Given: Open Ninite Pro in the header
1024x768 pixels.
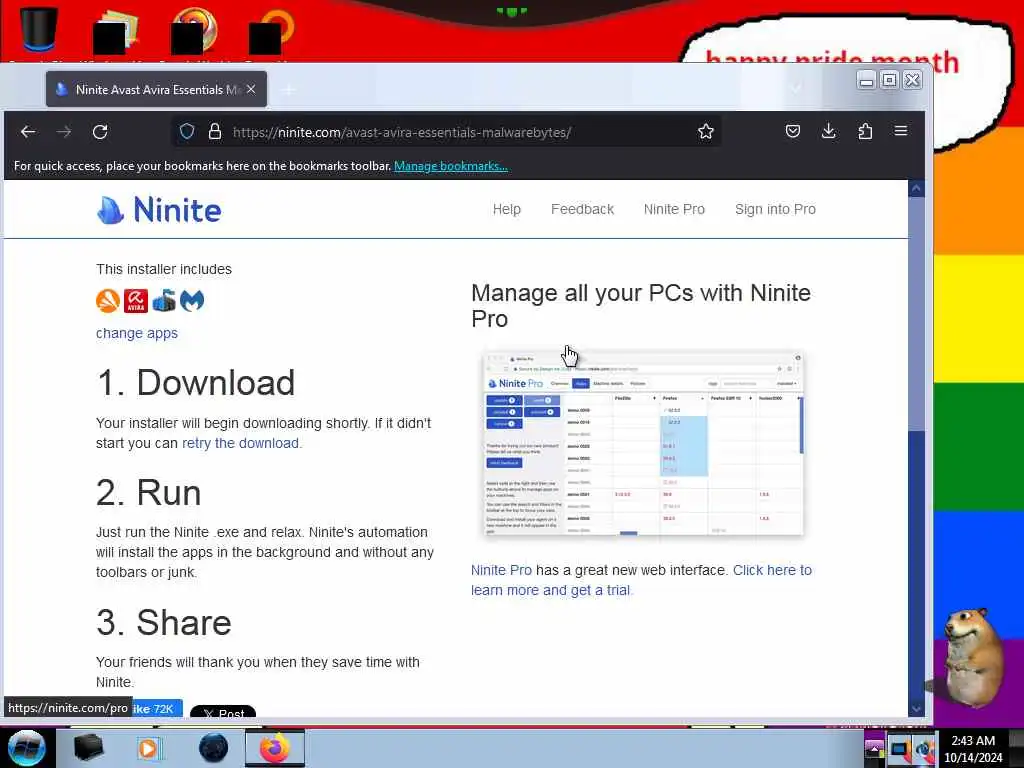Looking at the screenshot, I should click(674, 210).
